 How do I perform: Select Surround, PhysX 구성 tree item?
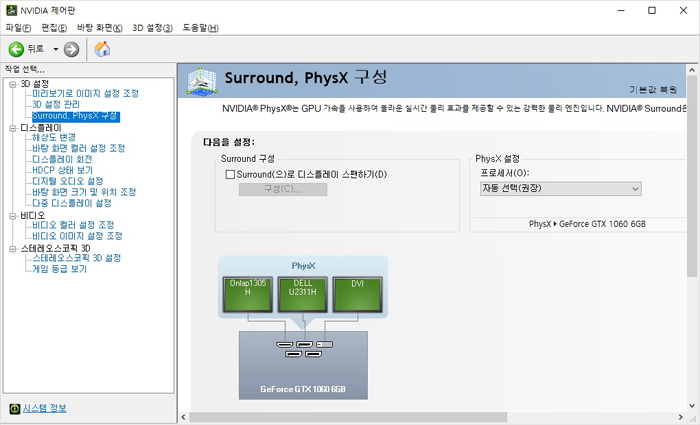point(75,116)
